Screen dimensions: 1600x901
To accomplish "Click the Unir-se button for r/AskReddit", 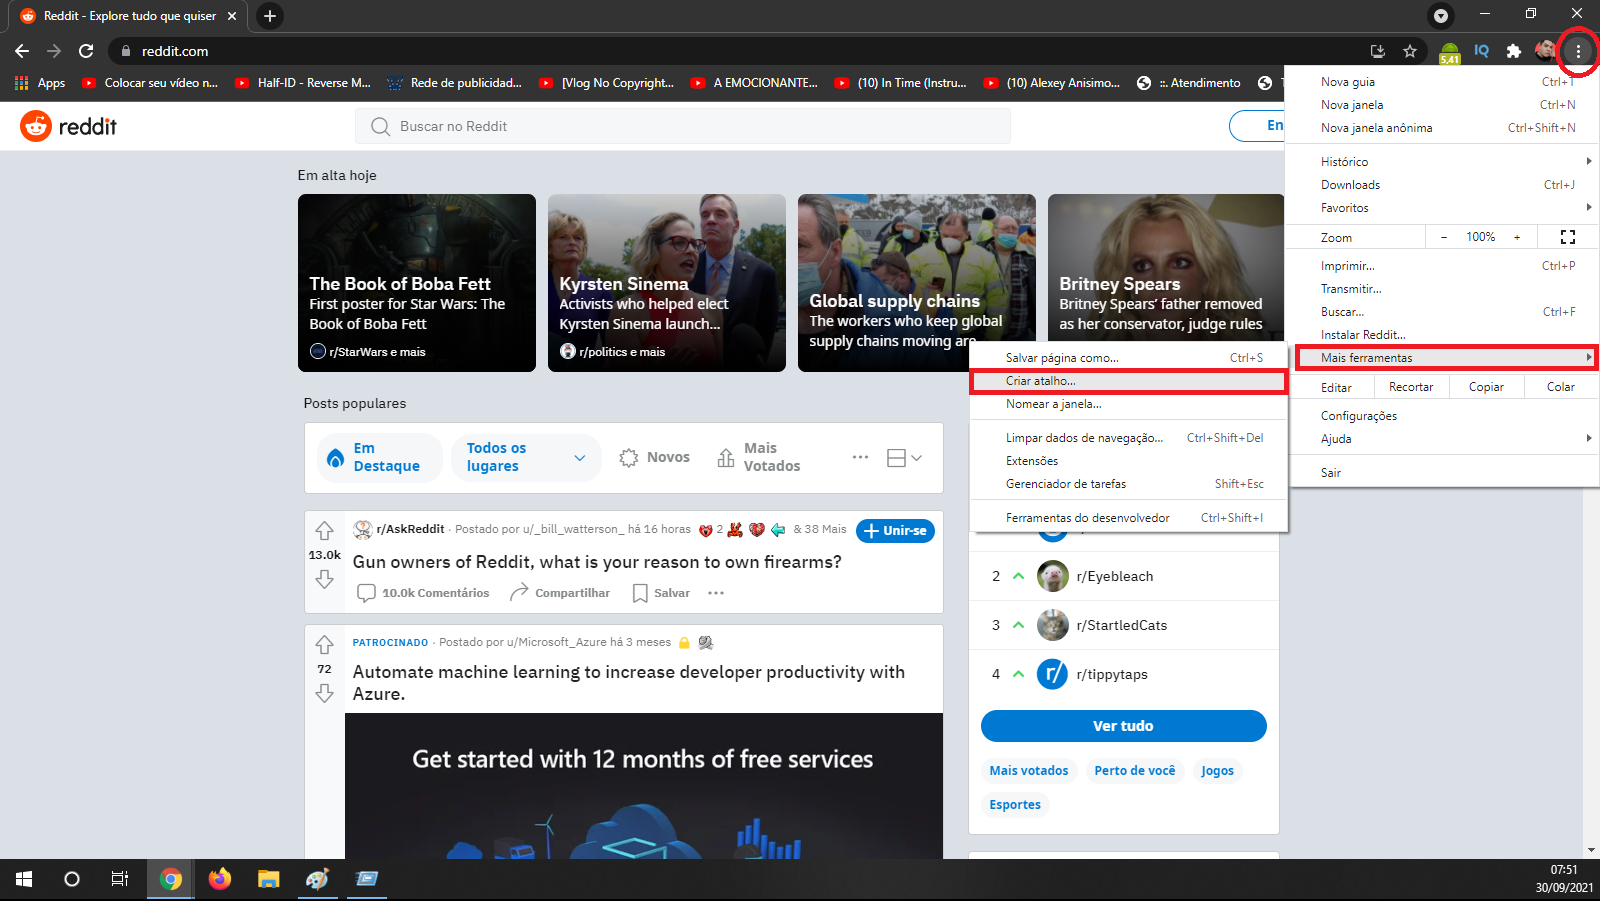I will pos(895,531).
